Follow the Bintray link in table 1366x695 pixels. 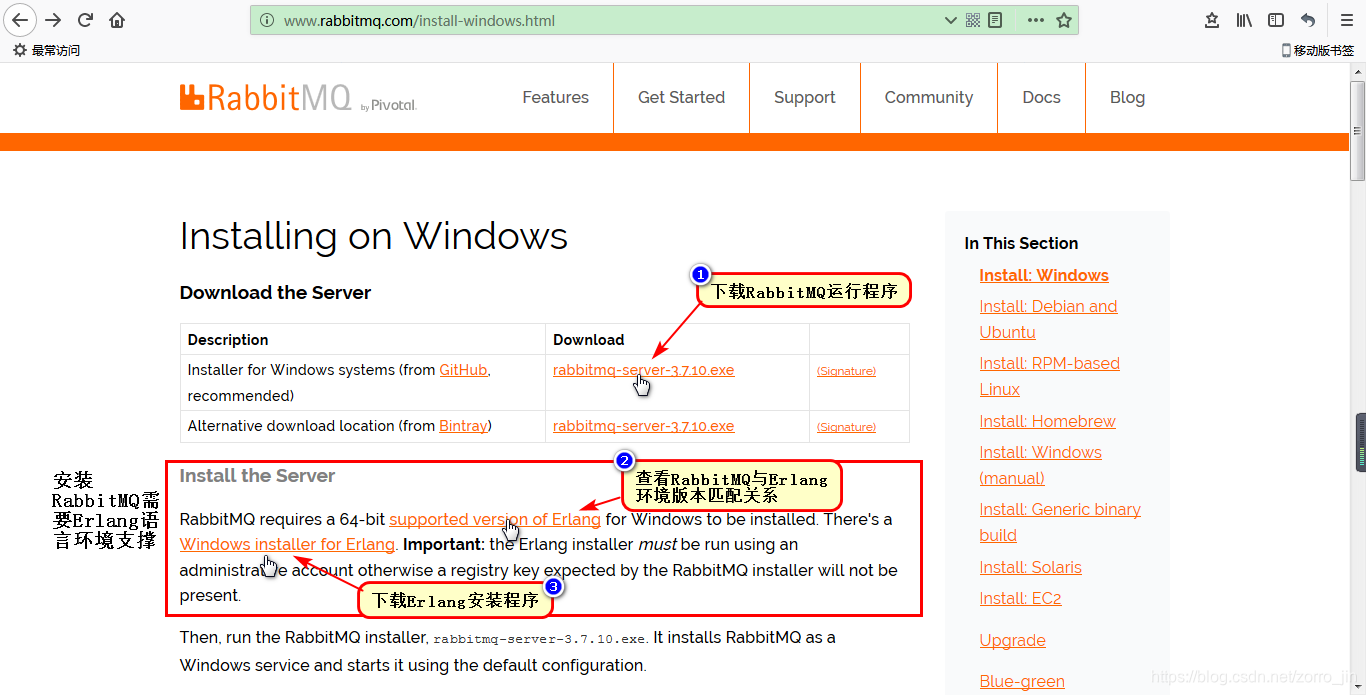463,426
